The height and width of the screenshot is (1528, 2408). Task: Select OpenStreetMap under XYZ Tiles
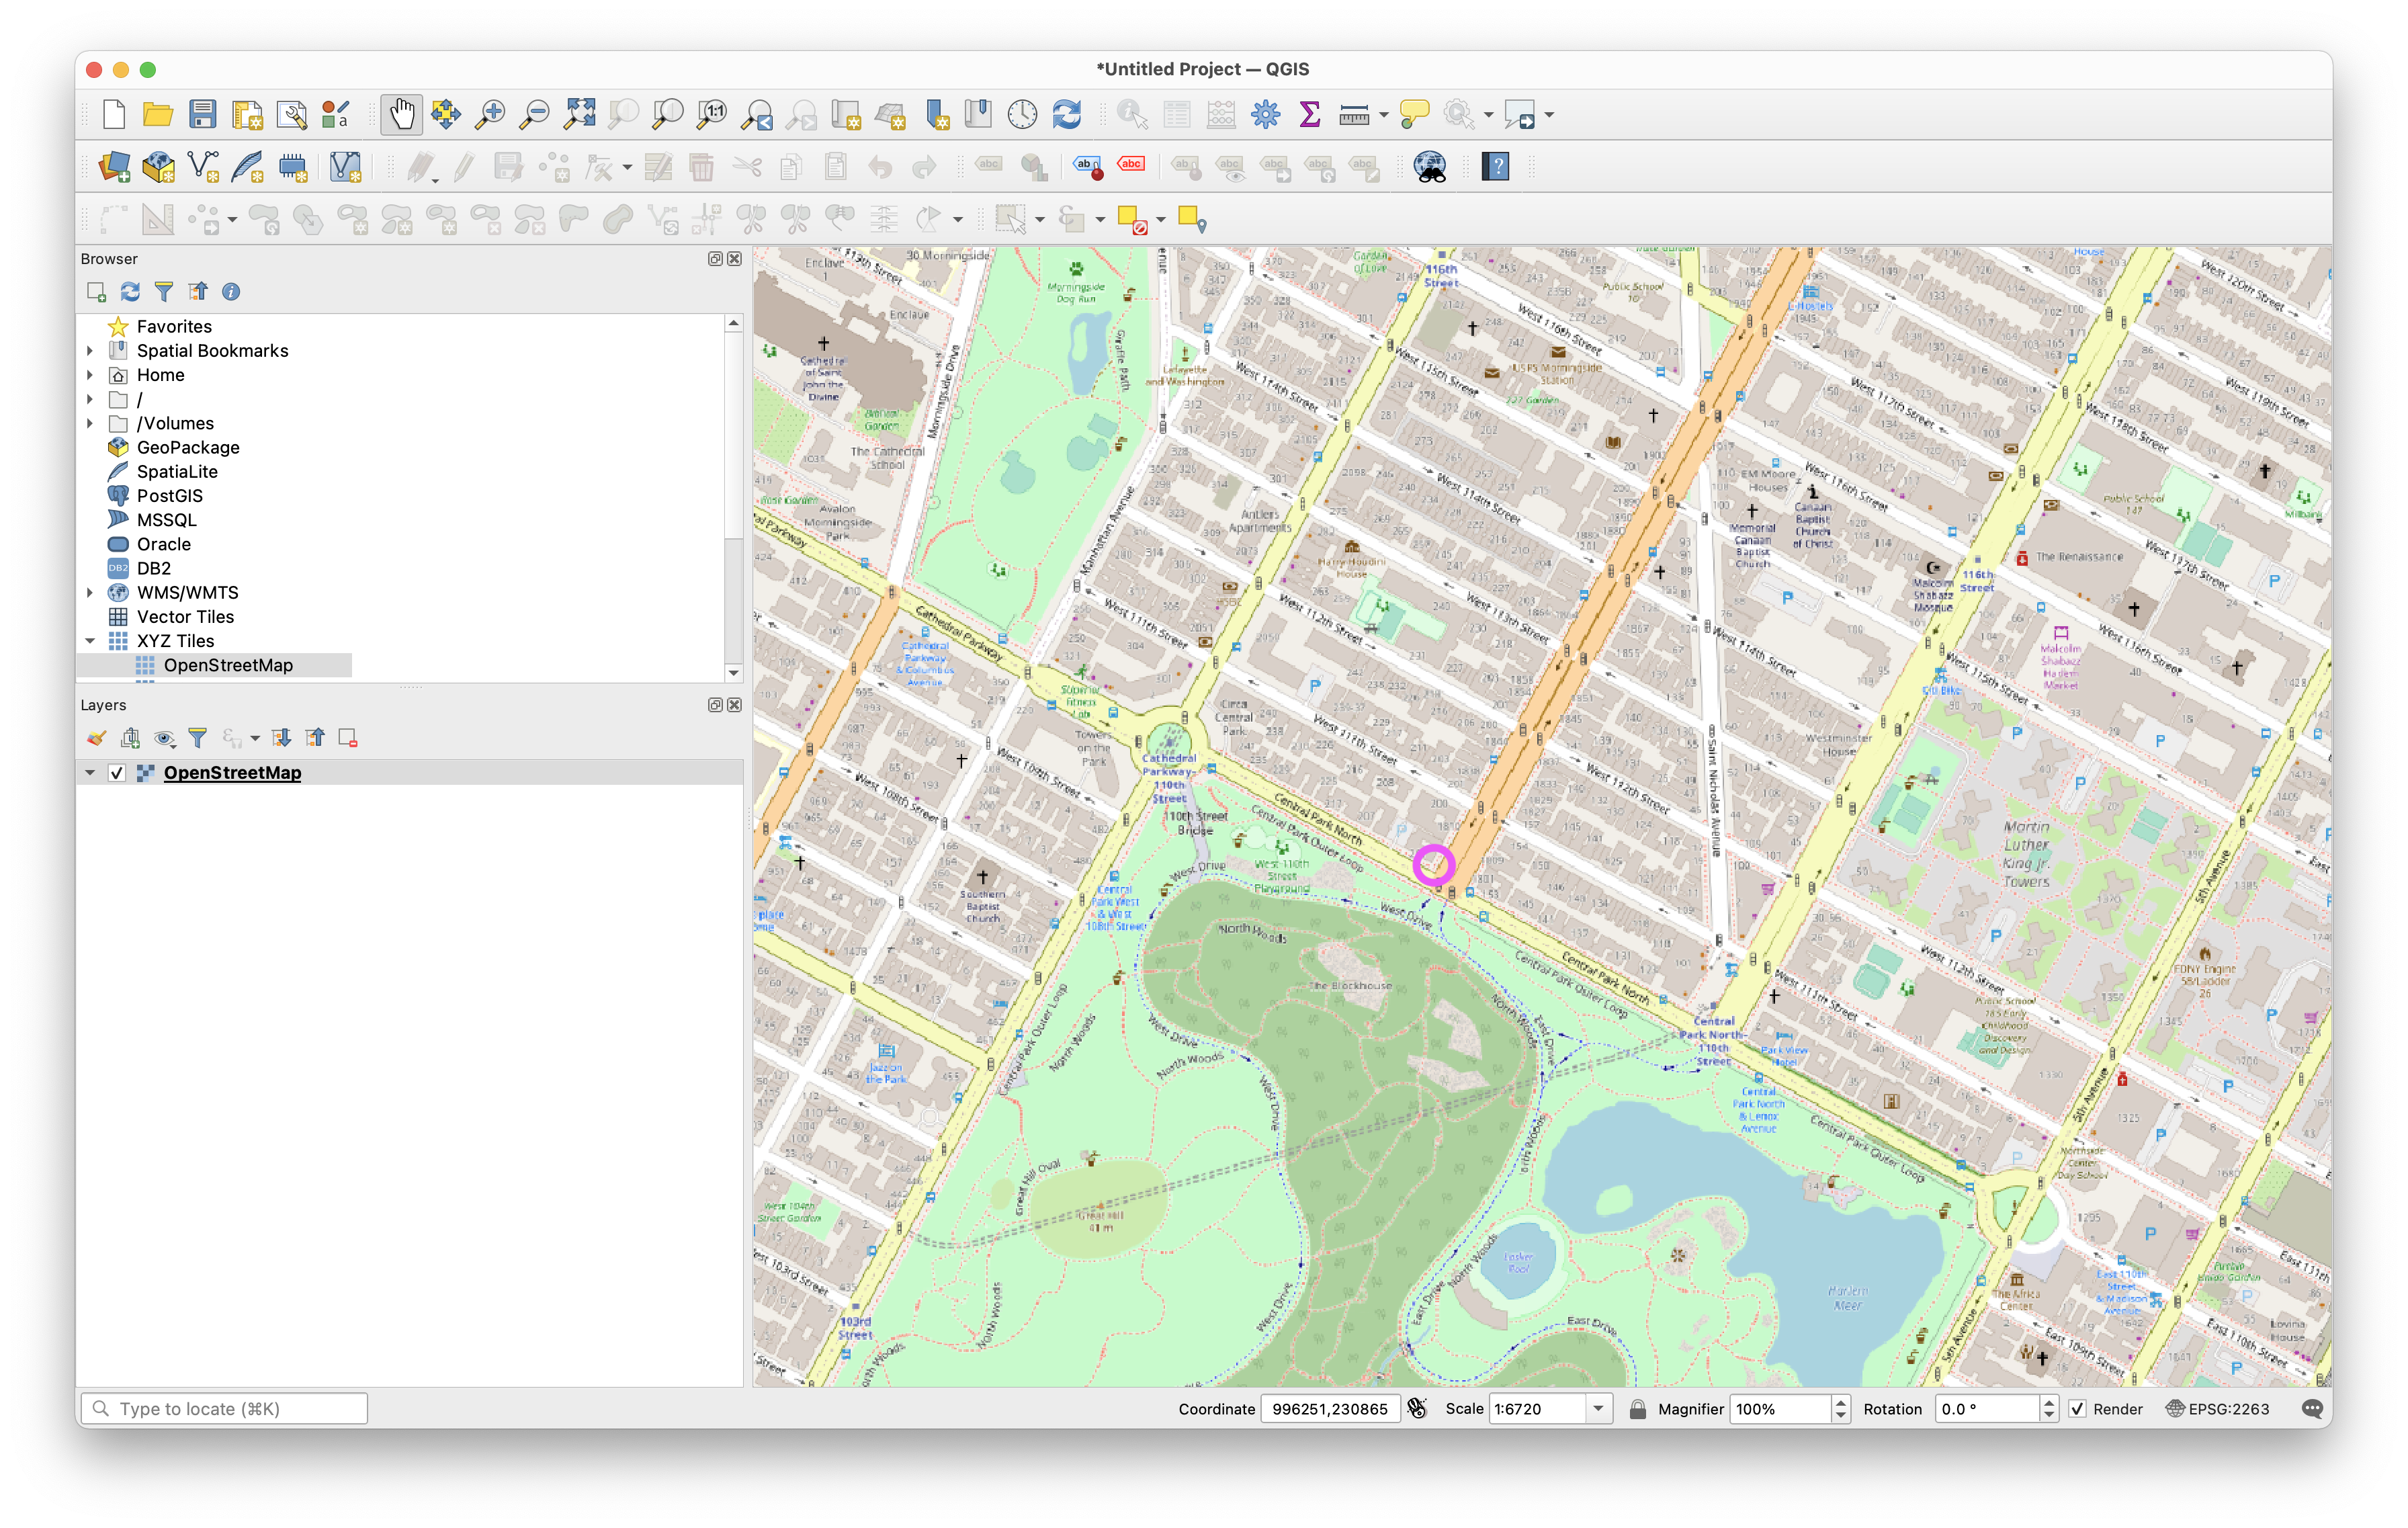pos(228,665)
